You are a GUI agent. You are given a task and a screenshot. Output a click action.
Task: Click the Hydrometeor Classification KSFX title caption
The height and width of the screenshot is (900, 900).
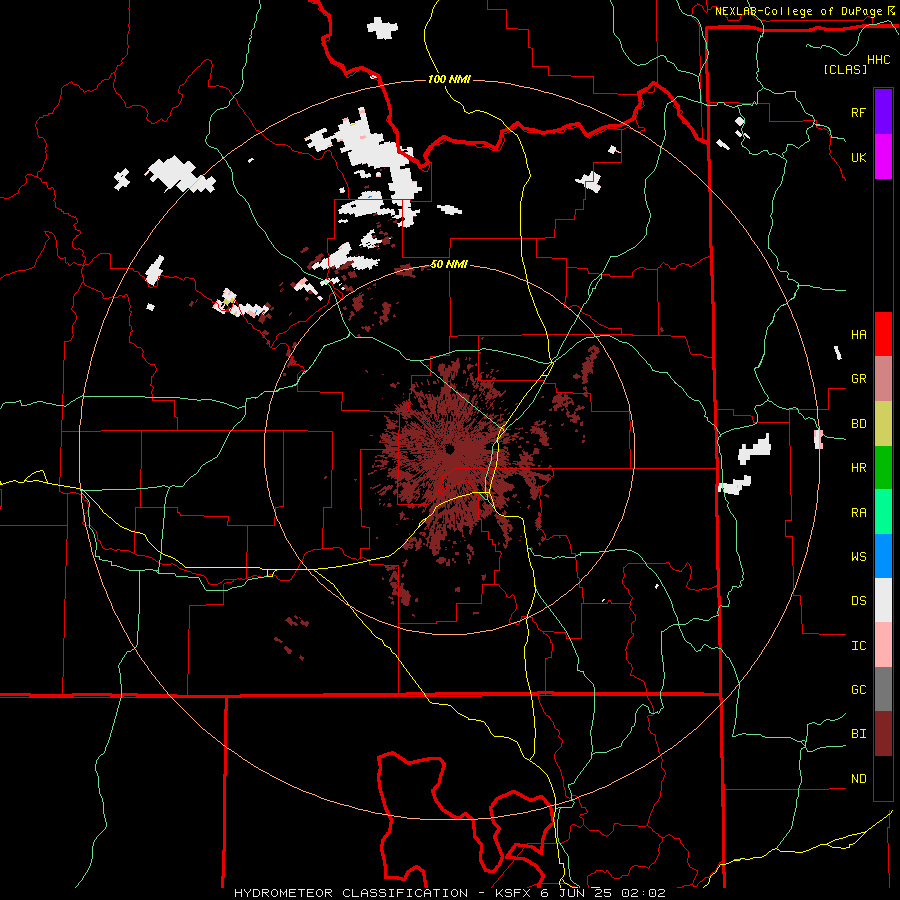coord(449,893)
